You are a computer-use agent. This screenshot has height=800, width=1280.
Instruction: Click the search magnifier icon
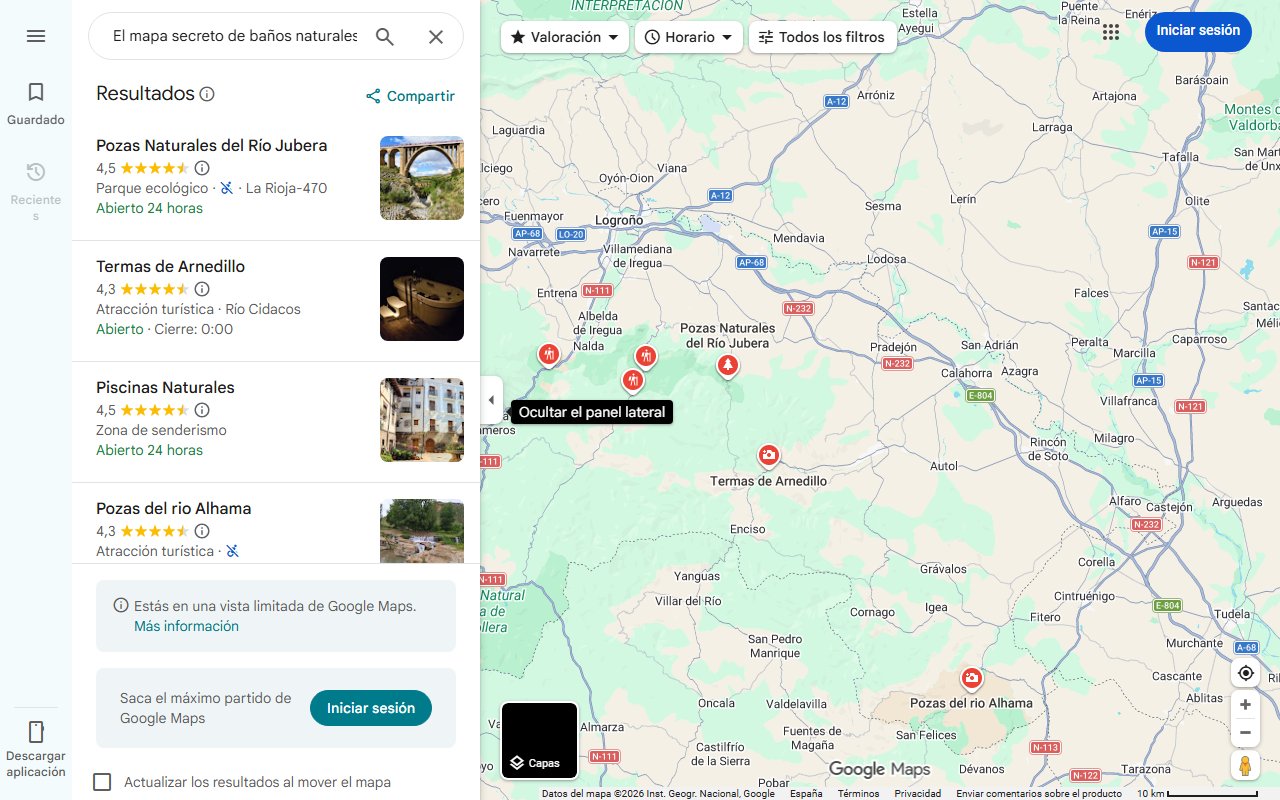coord(384,36)
